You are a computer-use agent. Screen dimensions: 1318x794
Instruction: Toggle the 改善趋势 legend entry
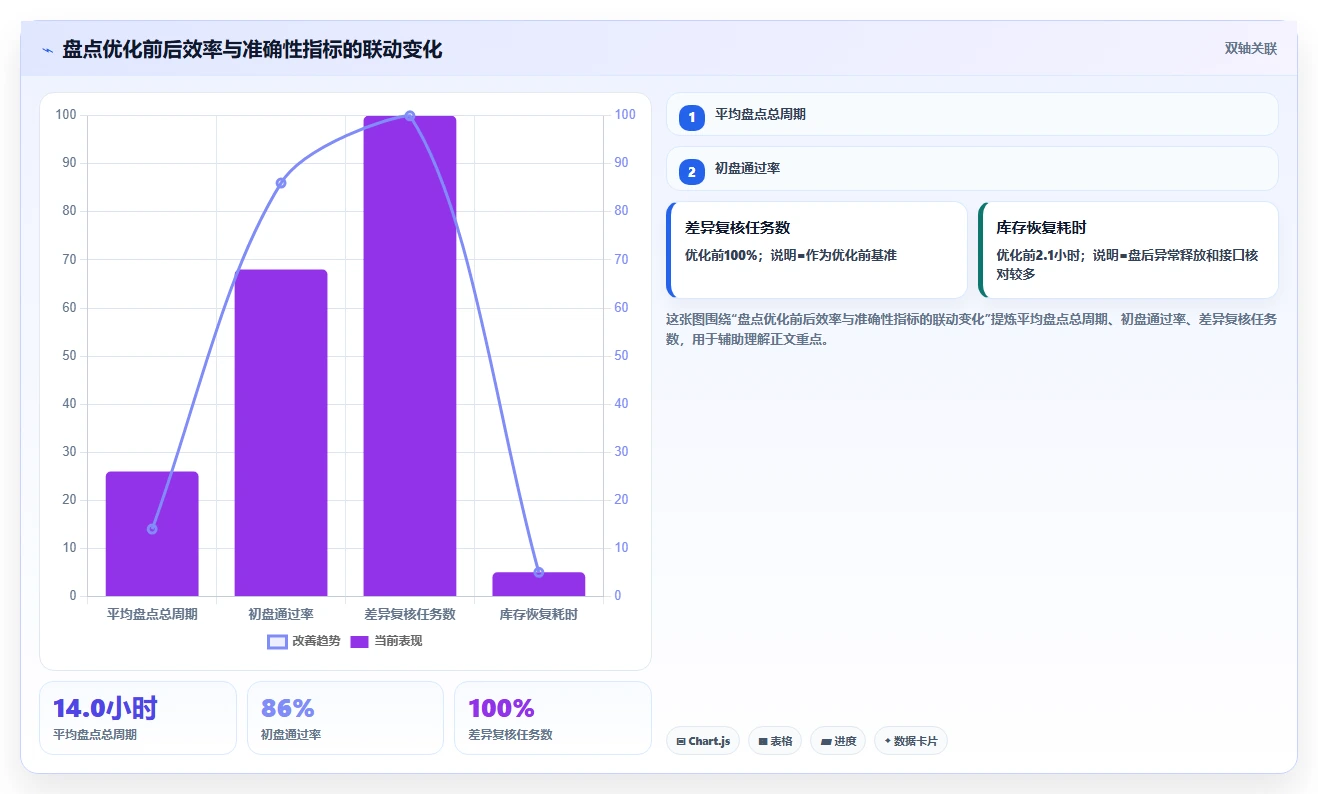[x=304, y=641]
